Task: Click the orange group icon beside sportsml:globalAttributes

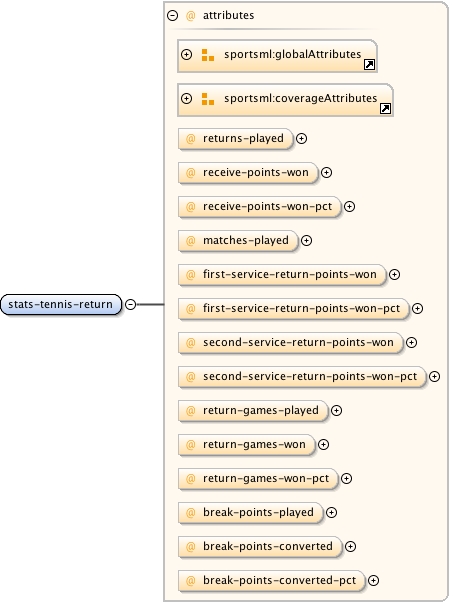Action: [x=208, y=55]
